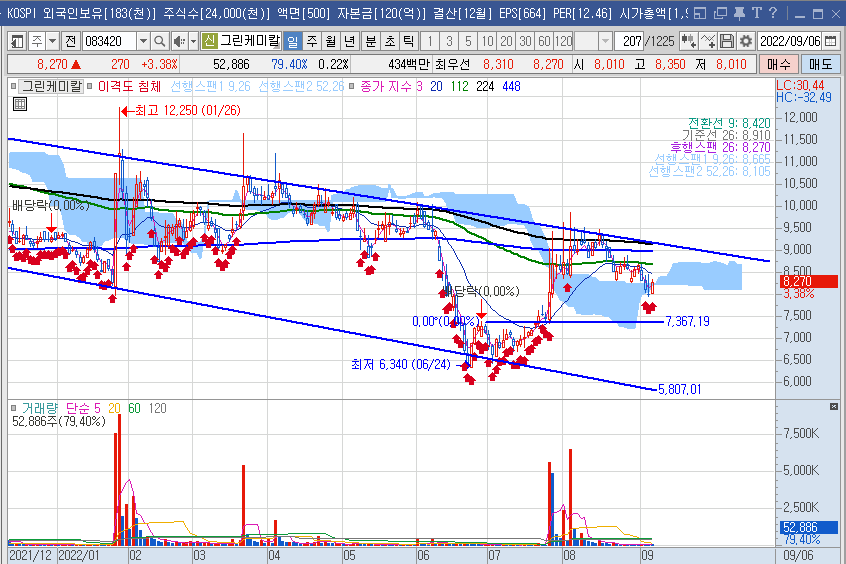Select the 월 monthly chart period
The image size is (846, 564).
[x=331, y=41]
